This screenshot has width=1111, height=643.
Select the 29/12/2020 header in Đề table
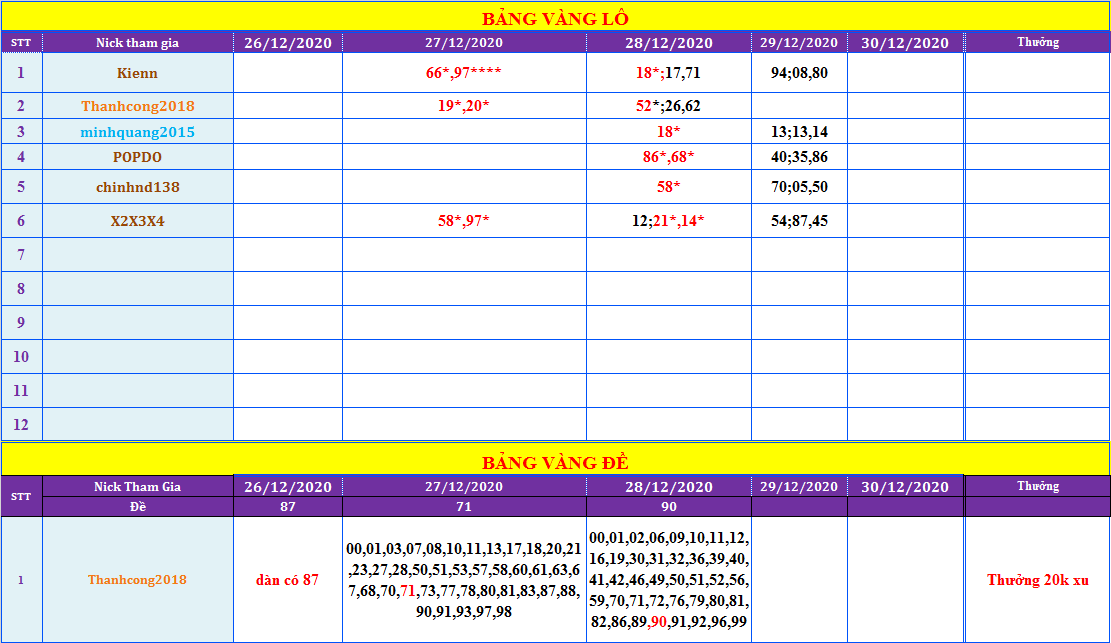(799, 486)
